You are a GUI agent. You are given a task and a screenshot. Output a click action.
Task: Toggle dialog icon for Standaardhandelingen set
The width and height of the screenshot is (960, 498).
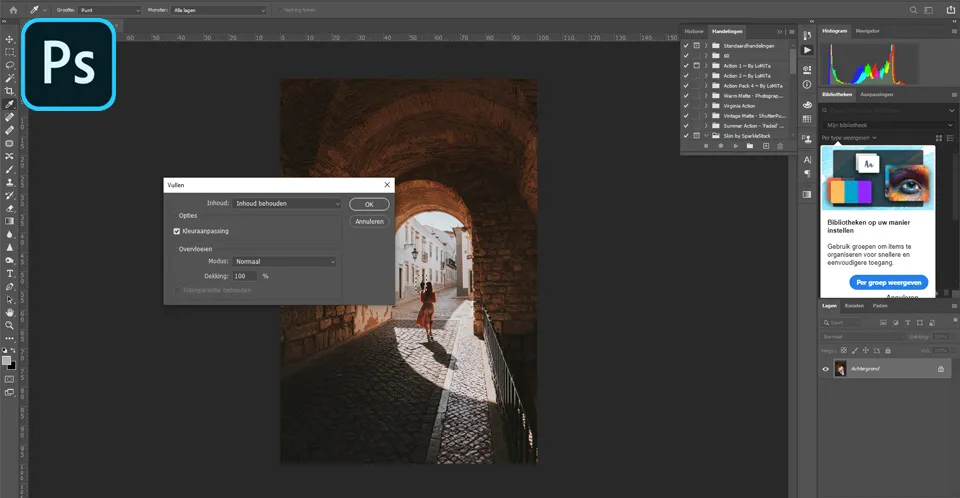point(696,46)
